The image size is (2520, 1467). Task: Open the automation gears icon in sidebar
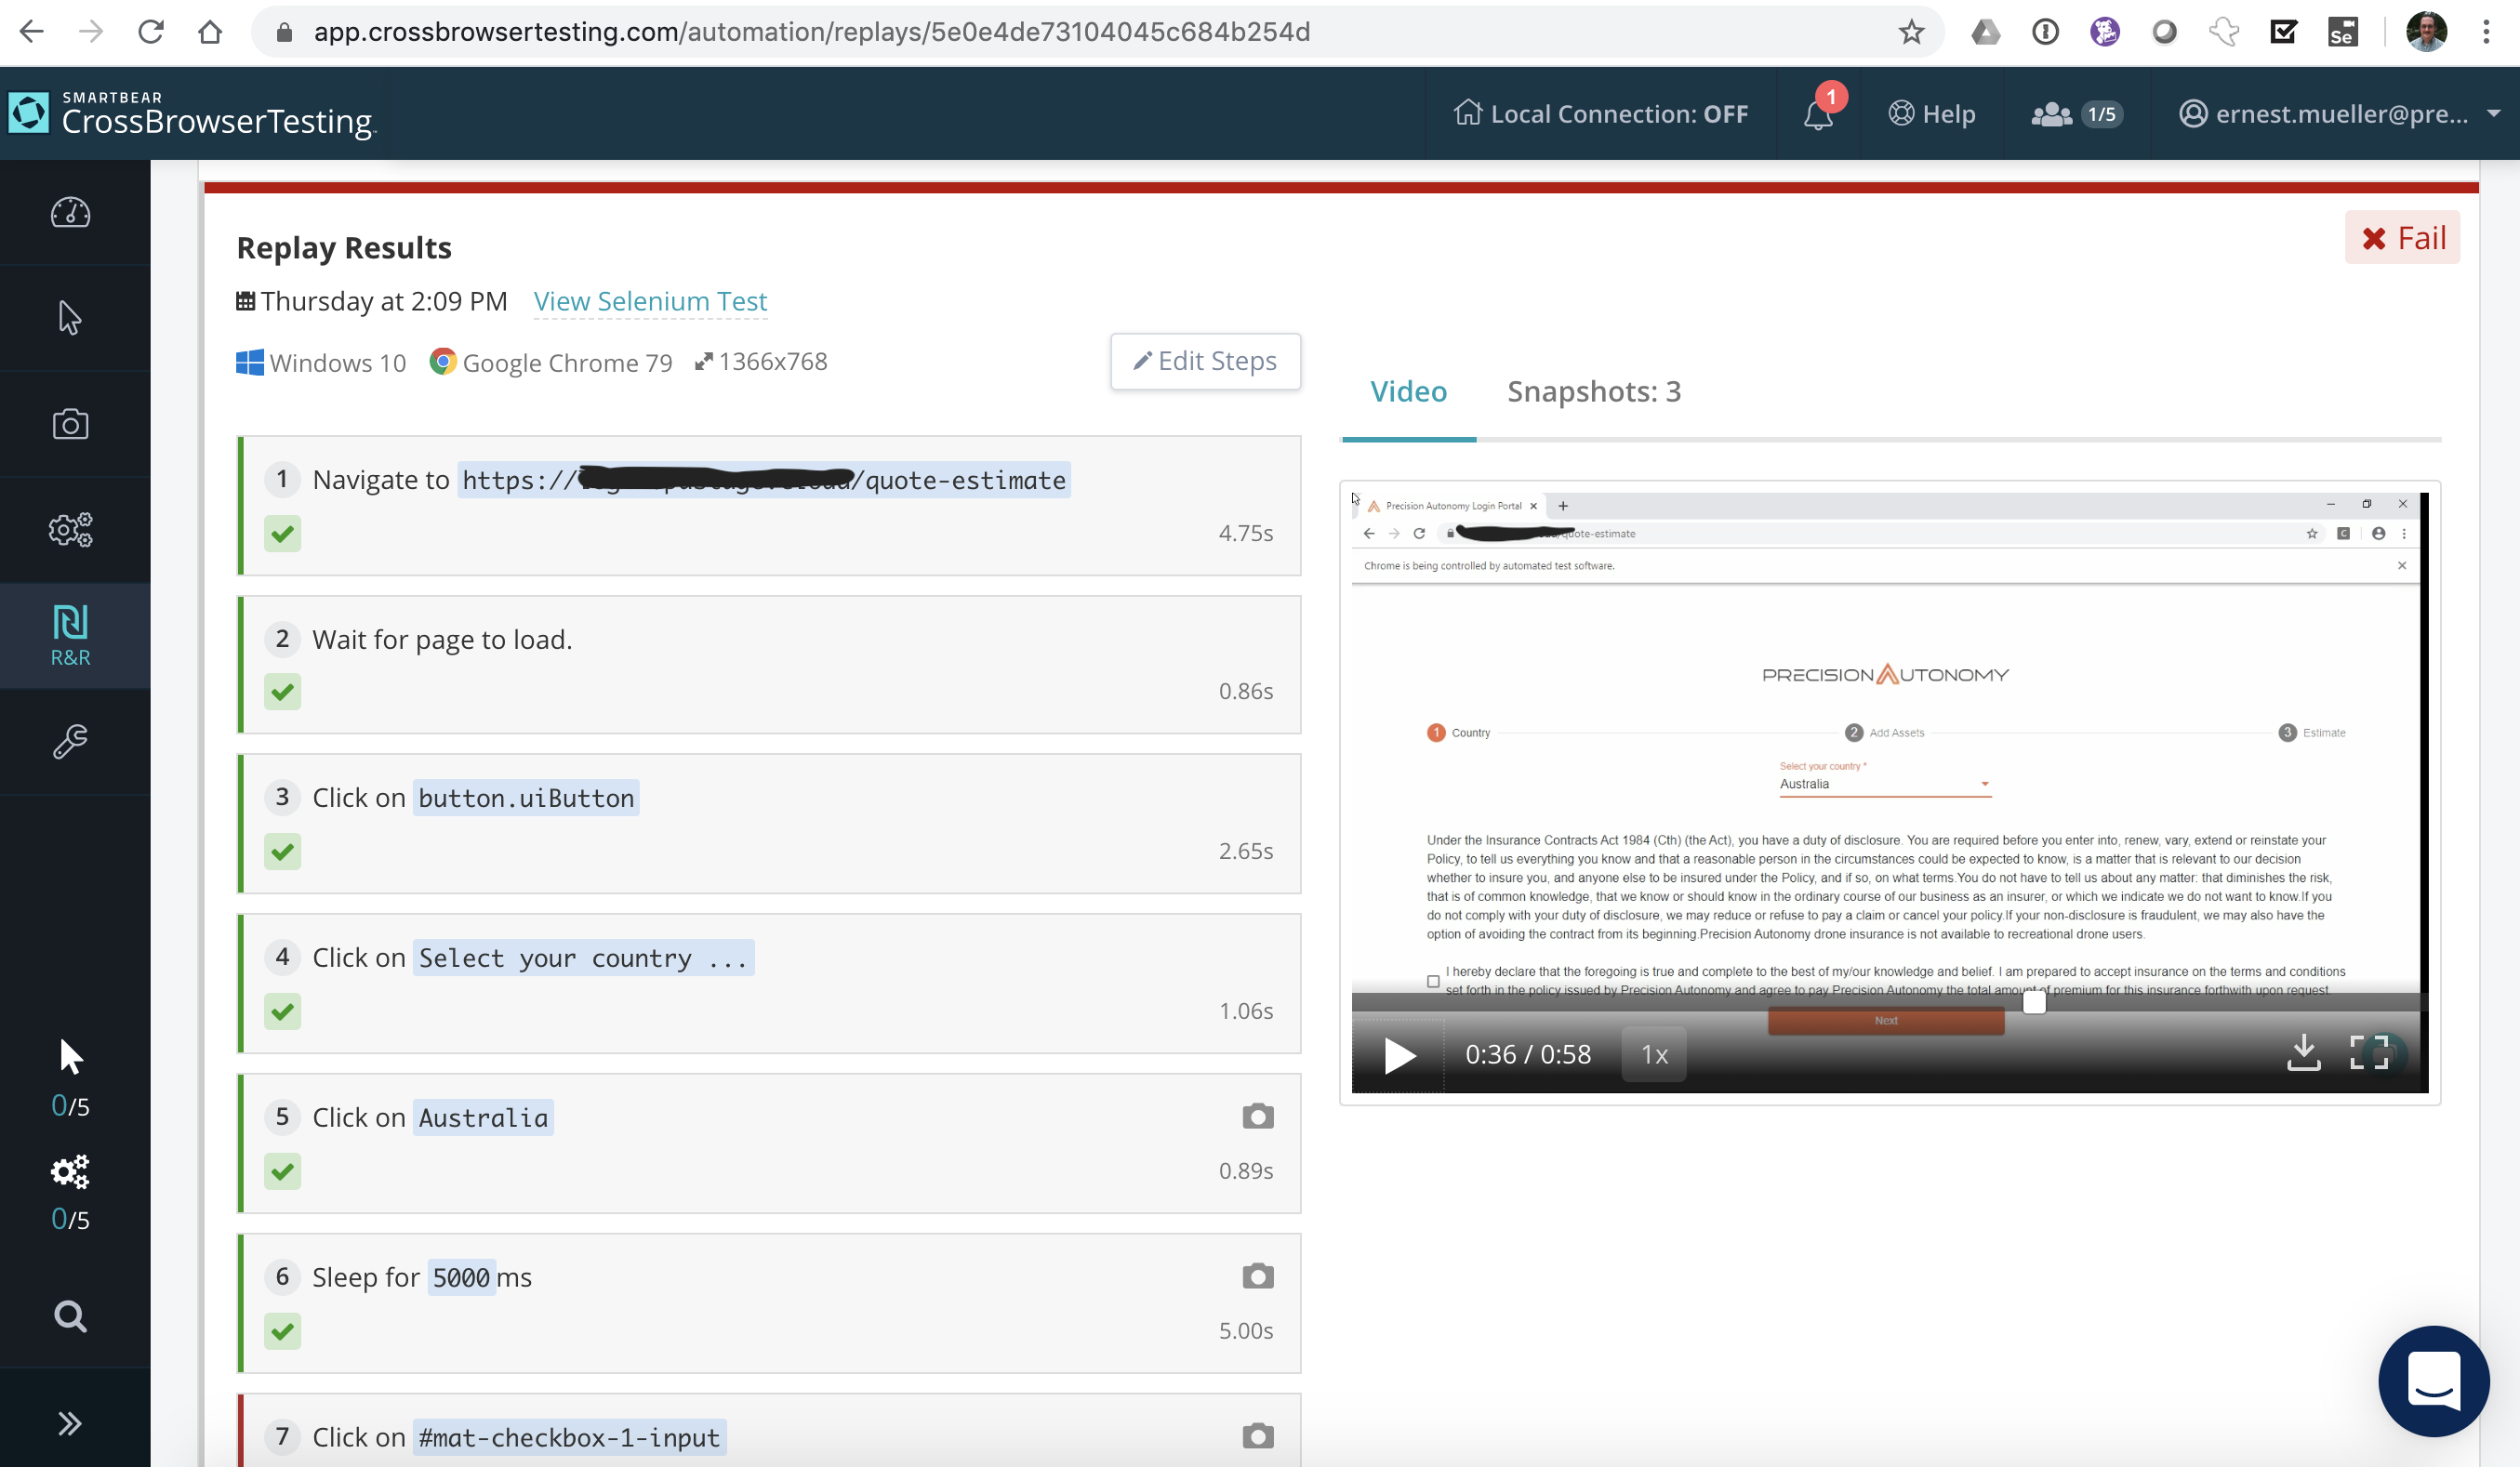coord(70,529)
